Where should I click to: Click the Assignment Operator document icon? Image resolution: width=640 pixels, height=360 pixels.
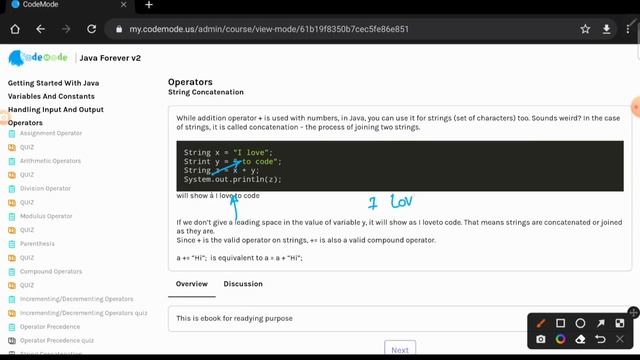coord(12,133)
